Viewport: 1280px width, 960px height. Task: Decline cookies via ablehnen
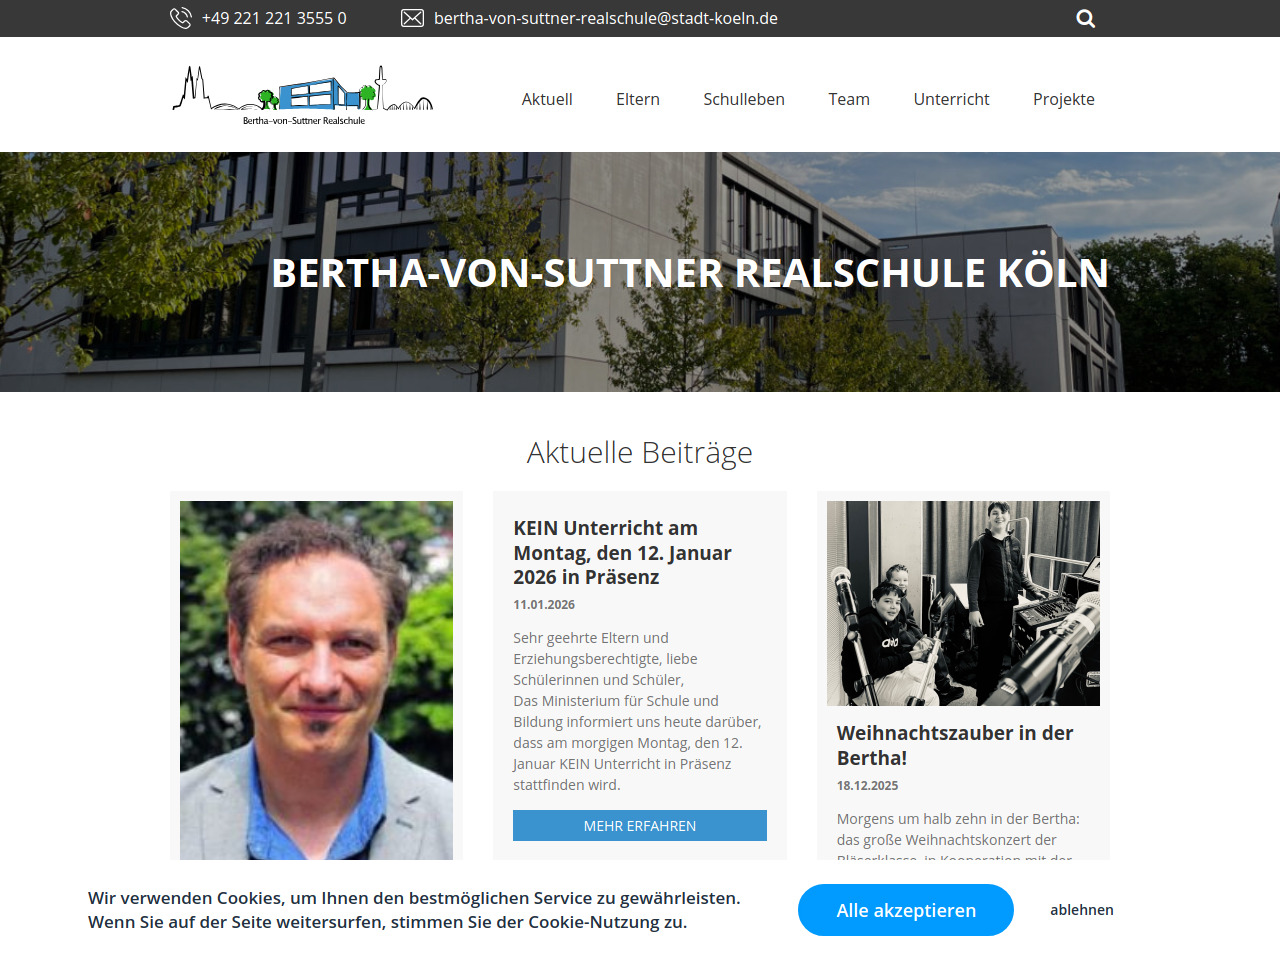(1082, 910)
